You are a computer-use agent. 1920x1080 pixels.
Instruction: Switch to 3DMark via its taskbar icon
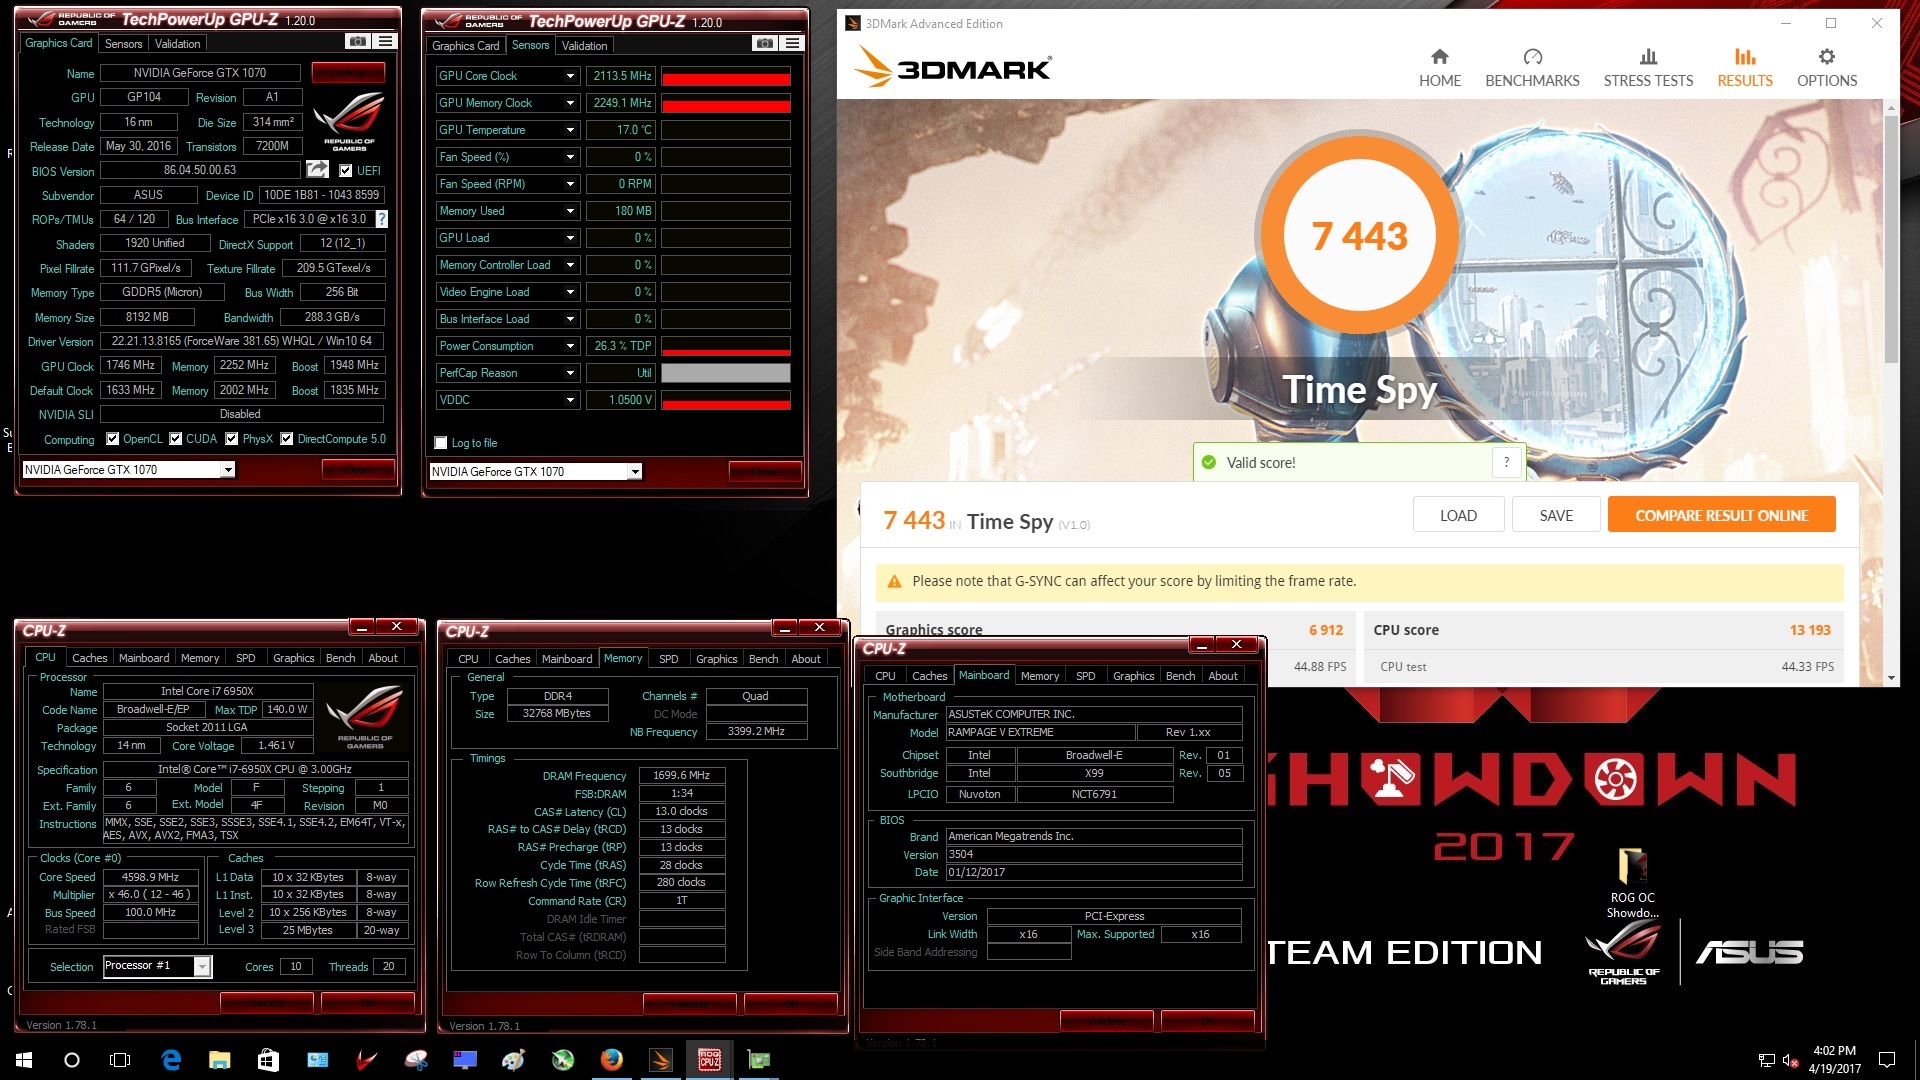tap(661, 1060)
